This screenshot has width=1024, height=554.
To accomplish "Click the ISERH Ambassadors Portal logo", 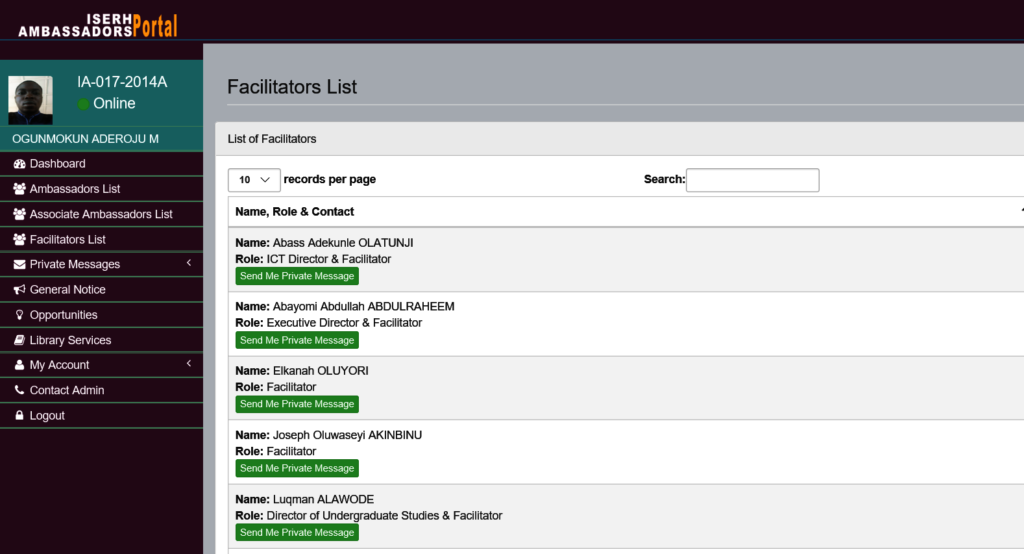I will (x=97, y=25).
